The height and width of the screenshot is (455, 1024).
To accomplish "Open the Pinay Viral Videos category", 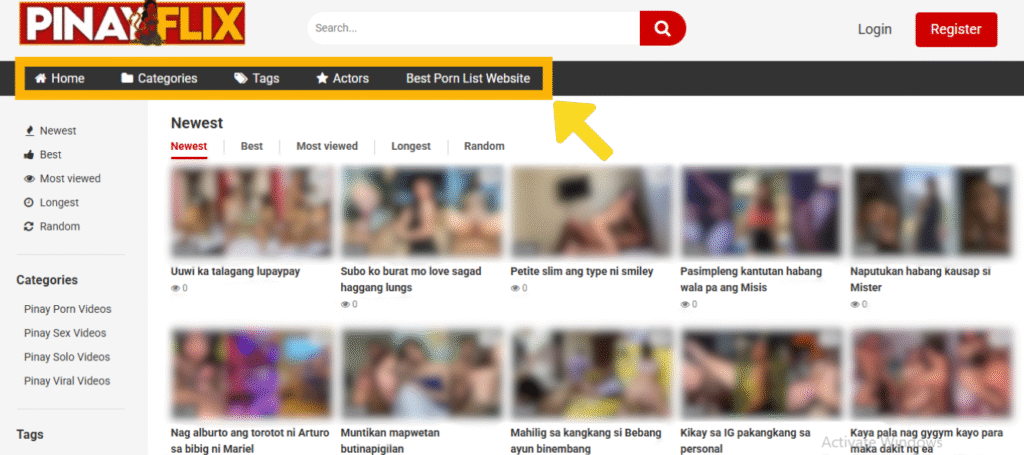I will 67,381.
